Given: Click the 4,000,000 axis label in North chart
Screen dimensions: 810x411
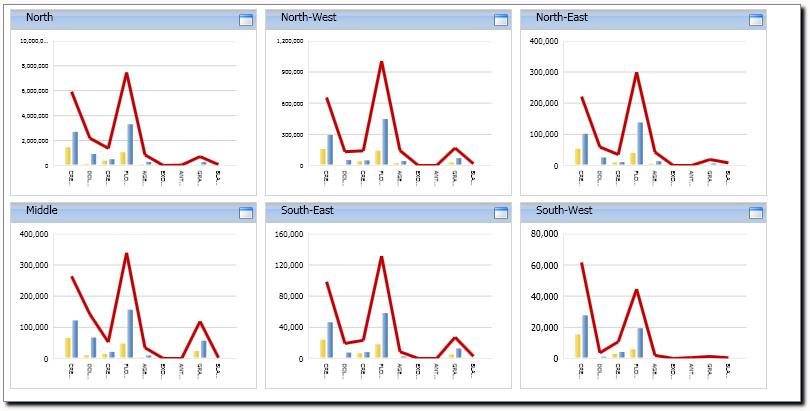Looking at the screenshot, I should 36,116.
